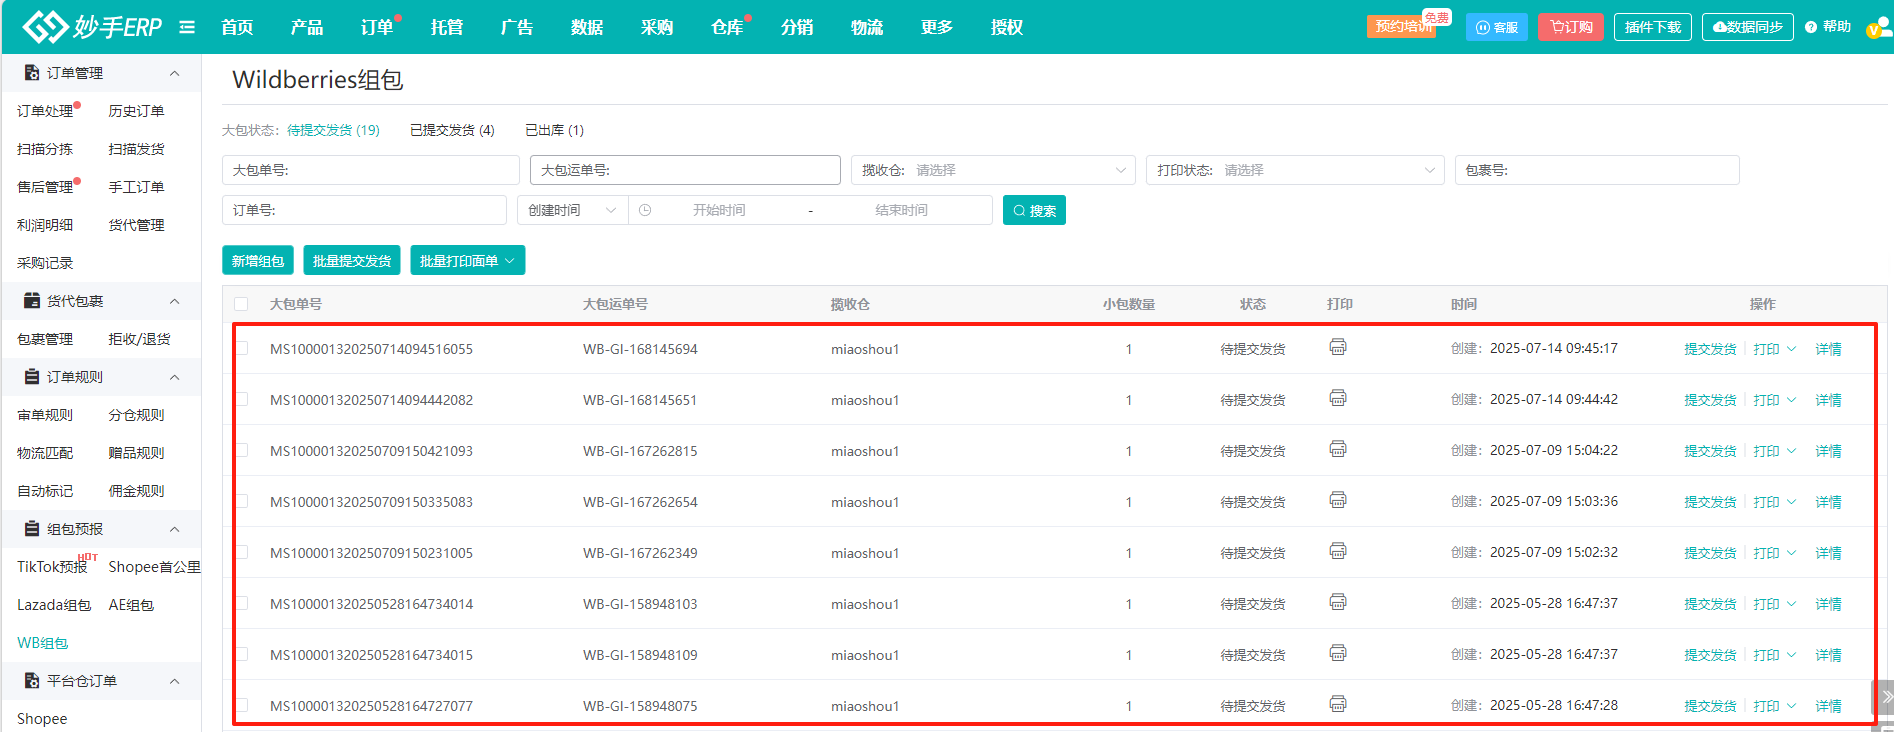Click print icon for WB-GI-158948075 row
This screenshot has width=1894, height=732.
click(x=1338, y=704)
